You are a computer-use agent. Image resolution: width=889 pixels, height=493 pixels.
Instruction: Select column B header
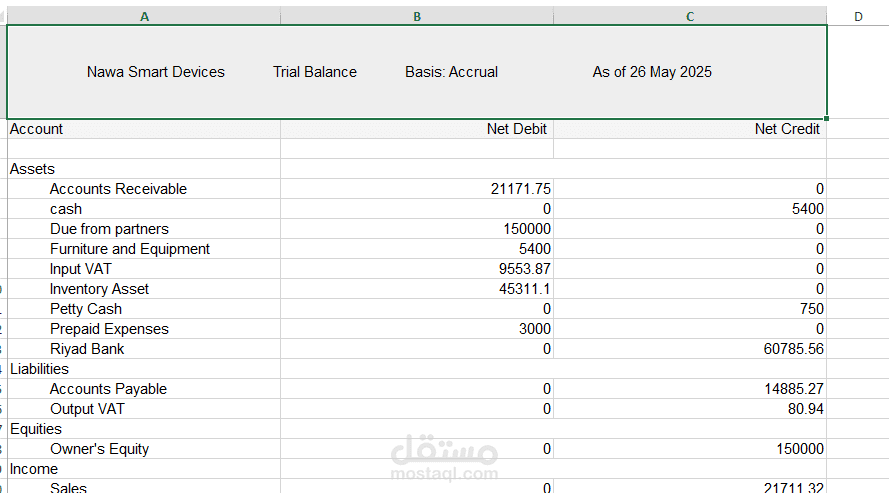pos(417,16)
